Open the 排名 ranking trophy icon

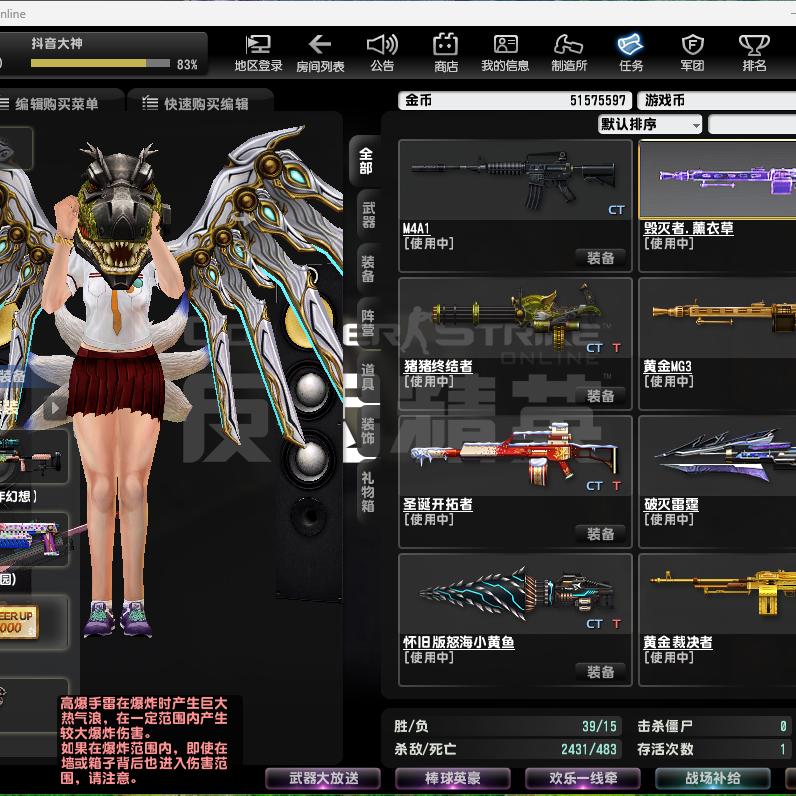click(753, 52)
